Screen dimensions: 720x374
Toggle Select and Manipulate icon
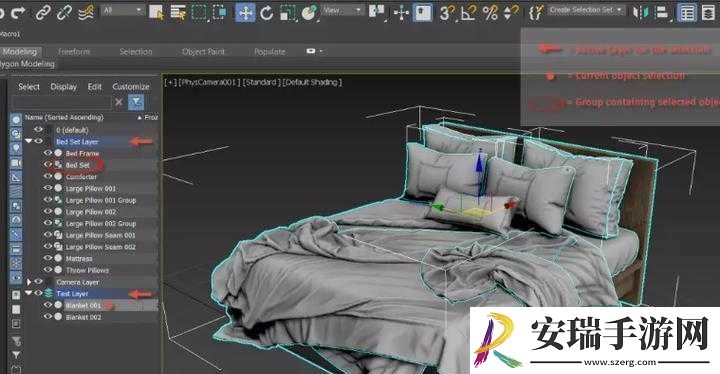[401, 12]
